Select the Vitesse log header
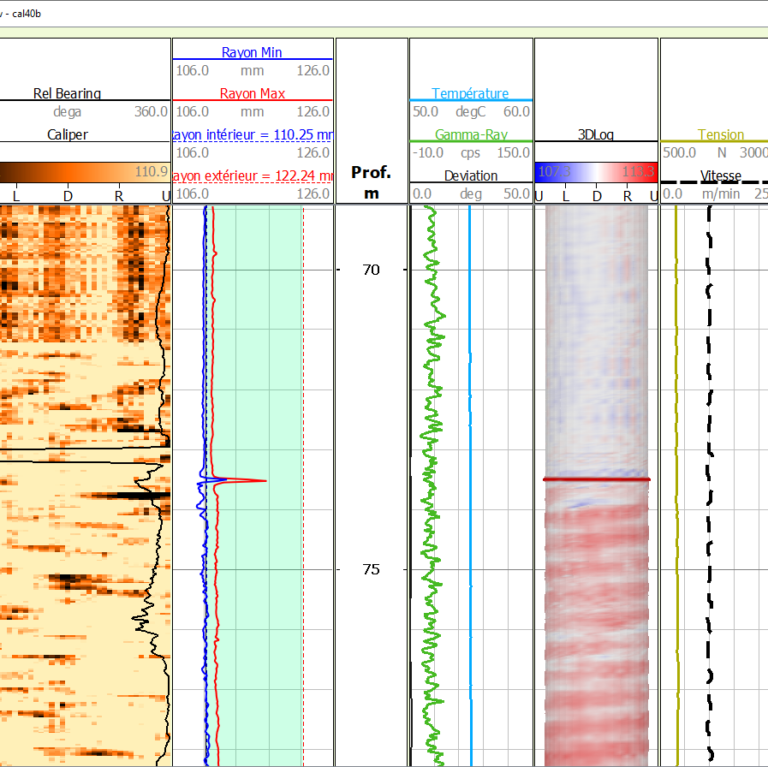The height and width of the screenshot is (767, 768). 720,175
